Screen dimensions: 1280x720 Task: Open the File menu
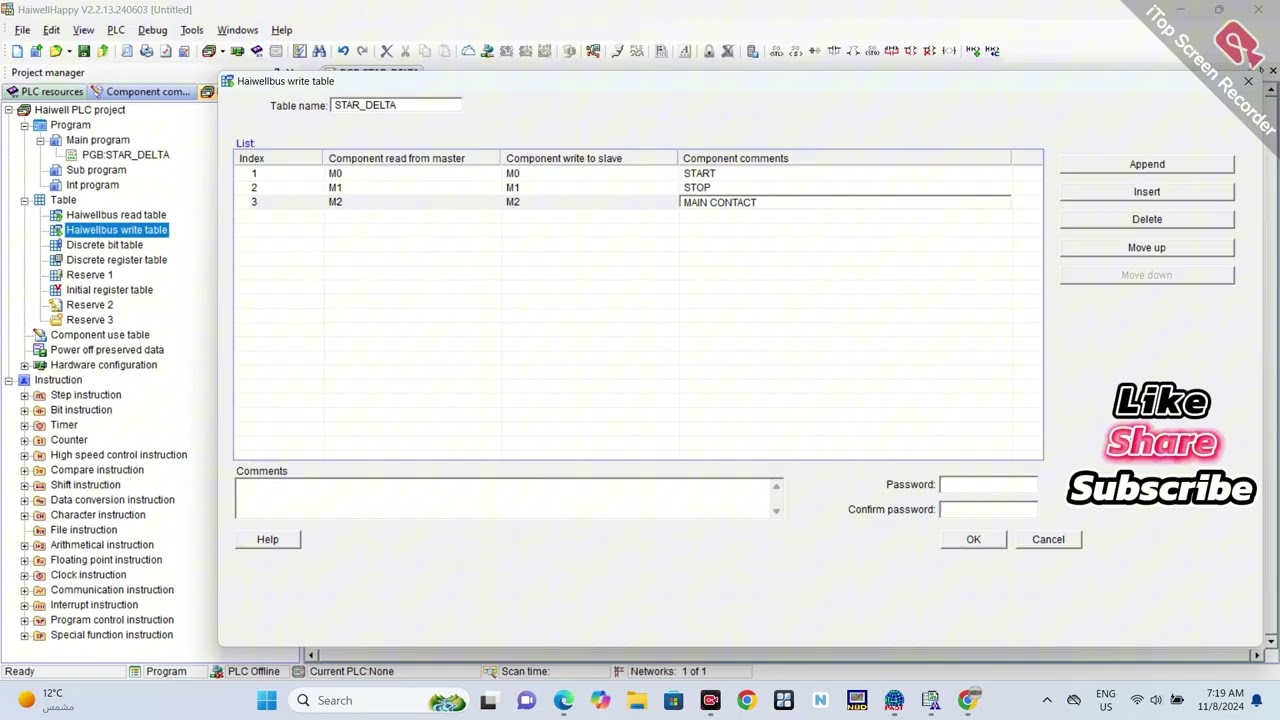click(x=22, y=30)
